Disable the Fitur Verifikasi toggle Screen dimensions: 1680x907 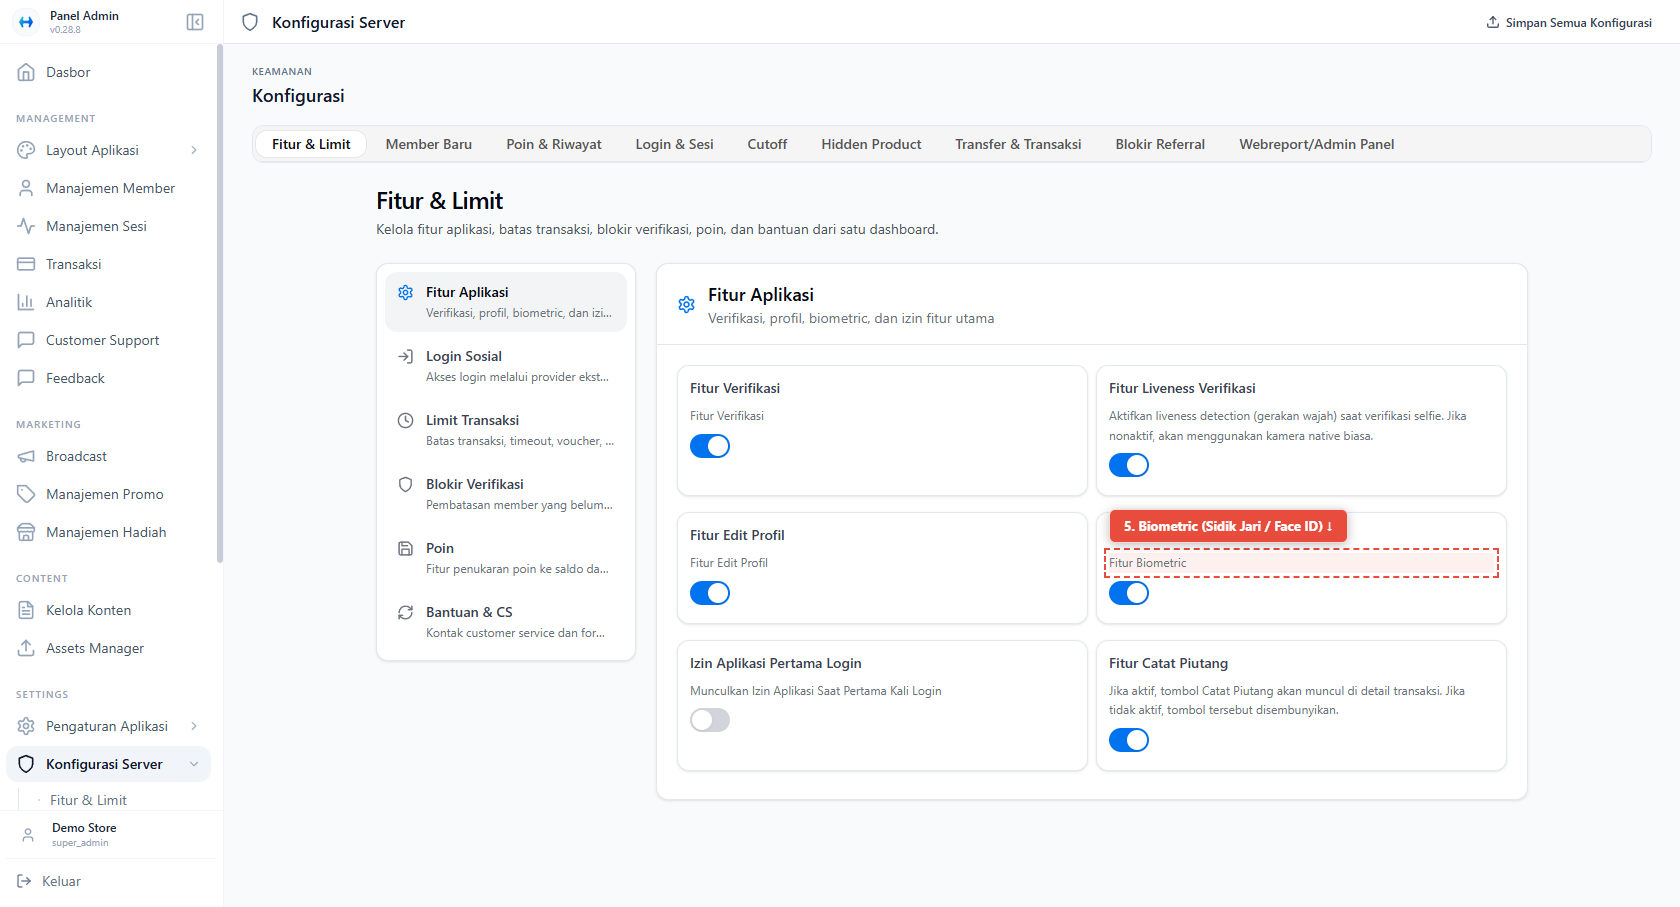(x=710, y=446)
